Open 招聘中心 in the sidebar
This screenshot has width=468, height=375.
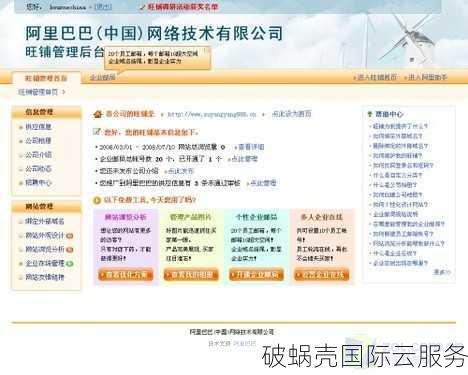[x=38, y=183]
